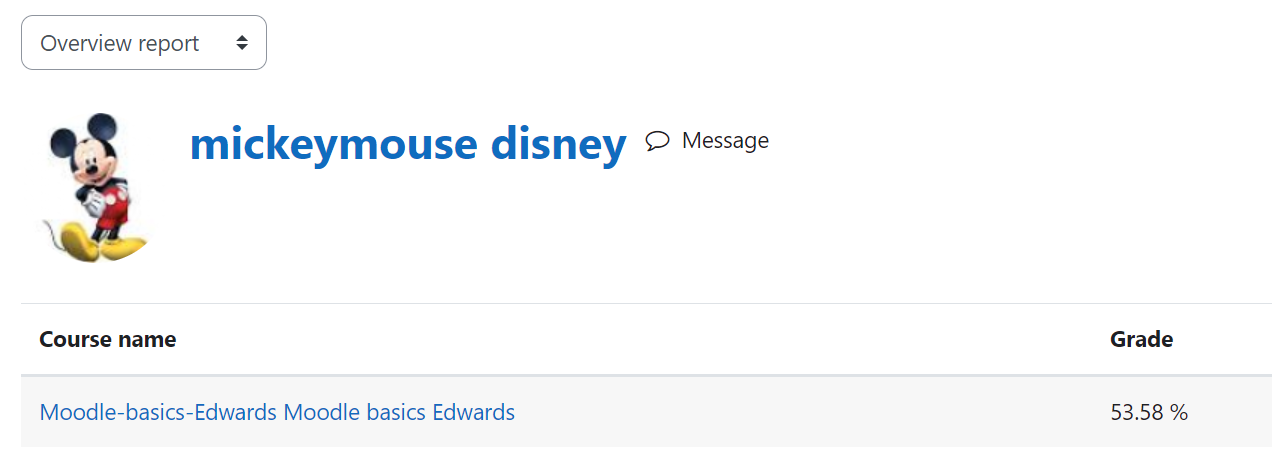Click the Mickey Mouse profile picture
The height and width of the screenshot is (454, 1272).
point(95,188)
